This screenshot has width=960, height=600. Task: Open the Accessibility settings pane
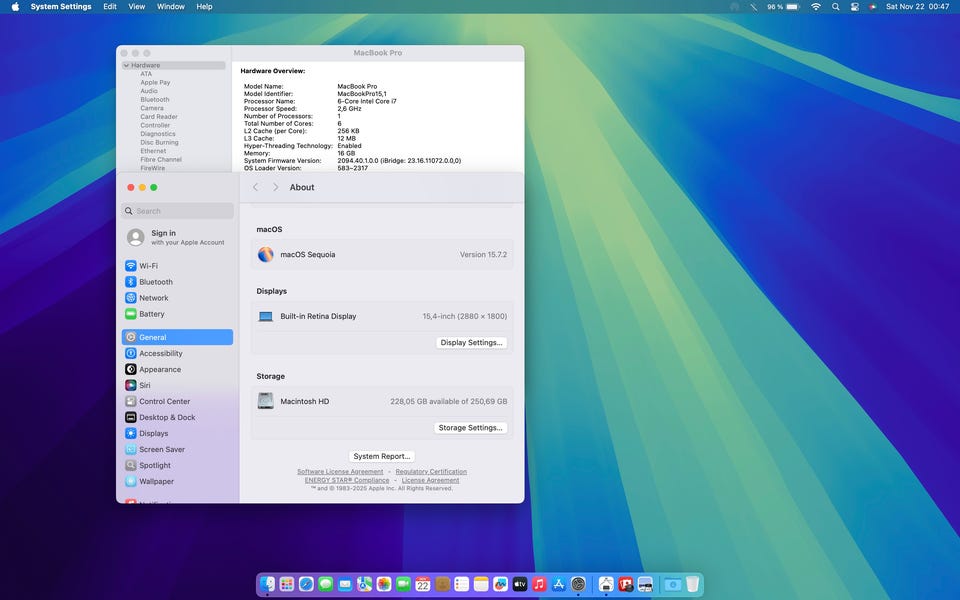[x=160, y=353]
